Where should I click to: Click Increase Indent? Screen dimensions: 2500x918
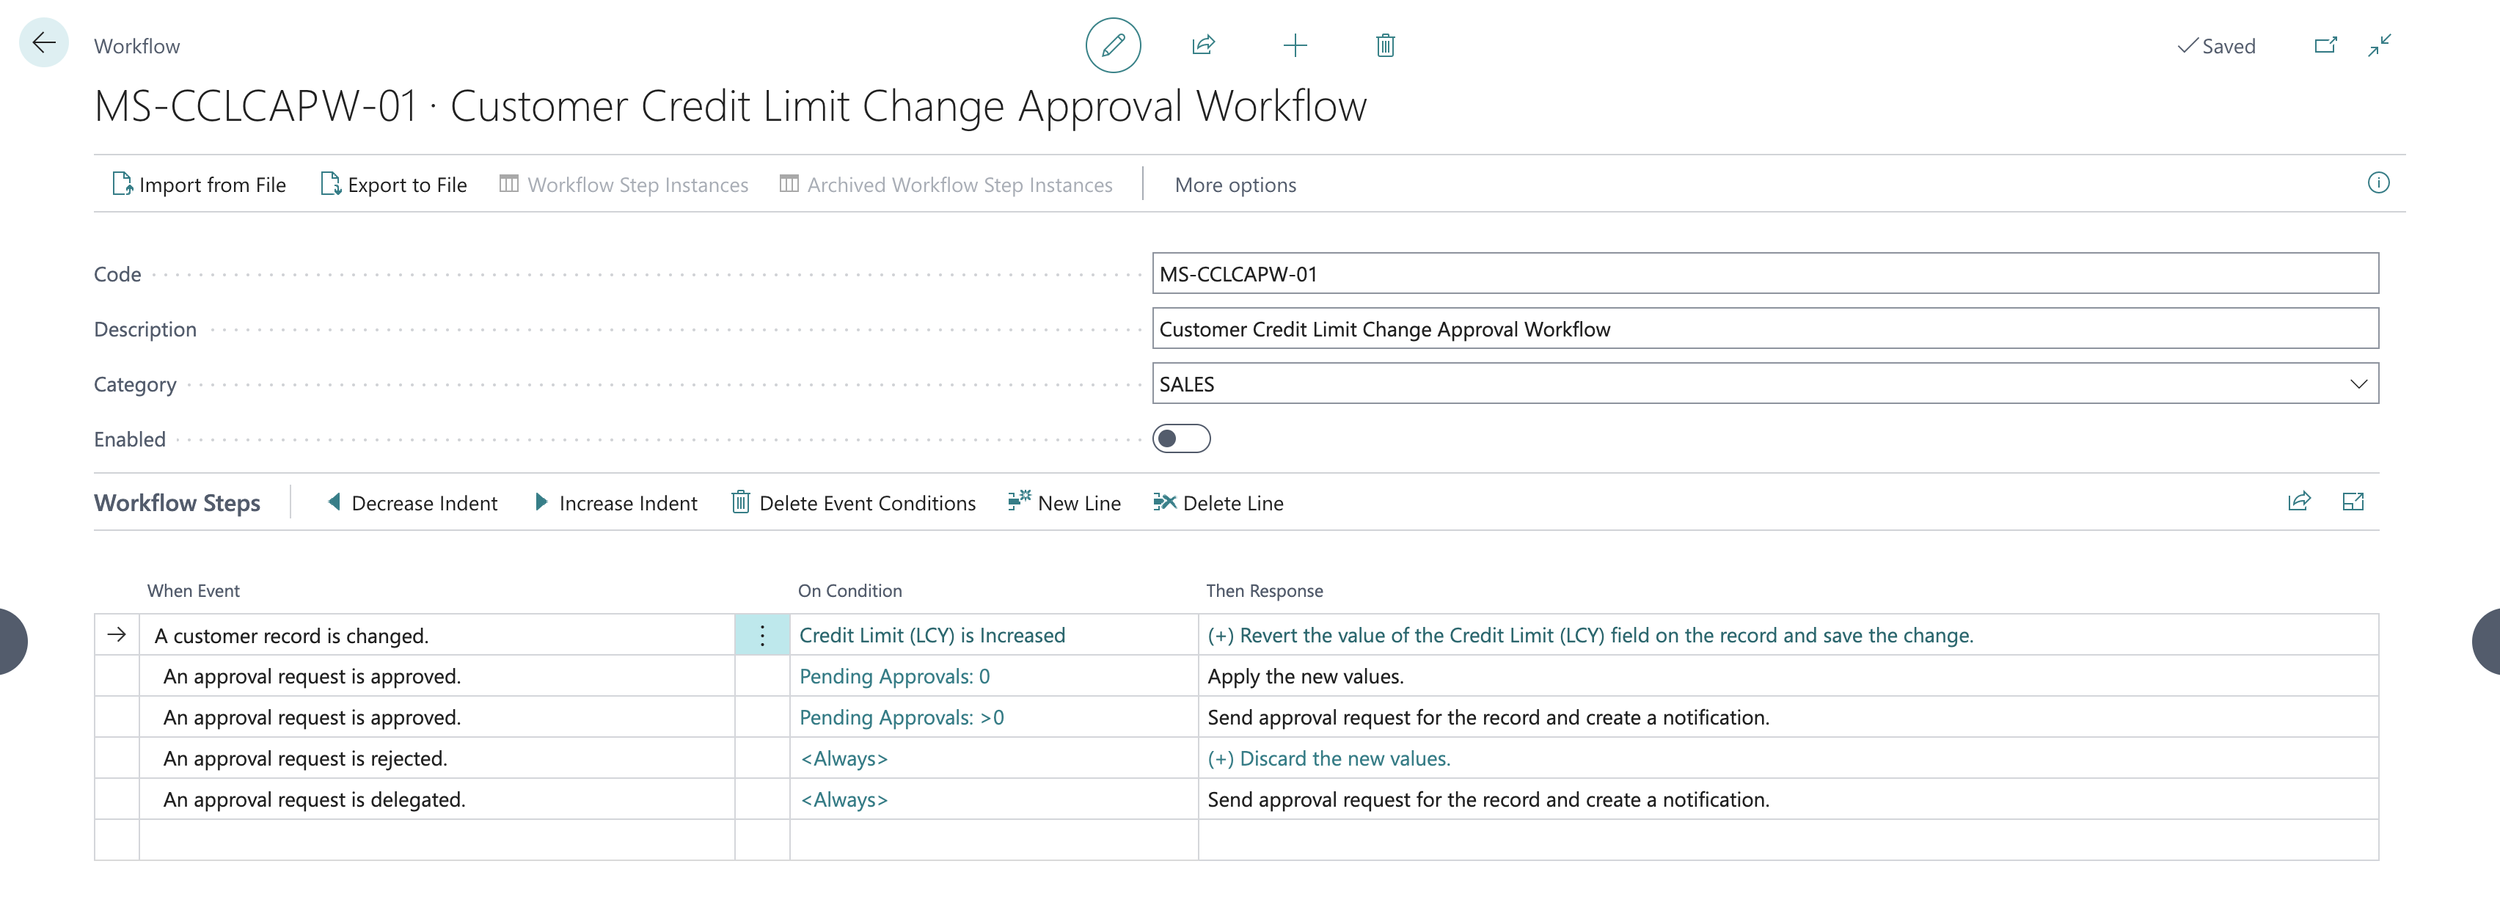616,503
